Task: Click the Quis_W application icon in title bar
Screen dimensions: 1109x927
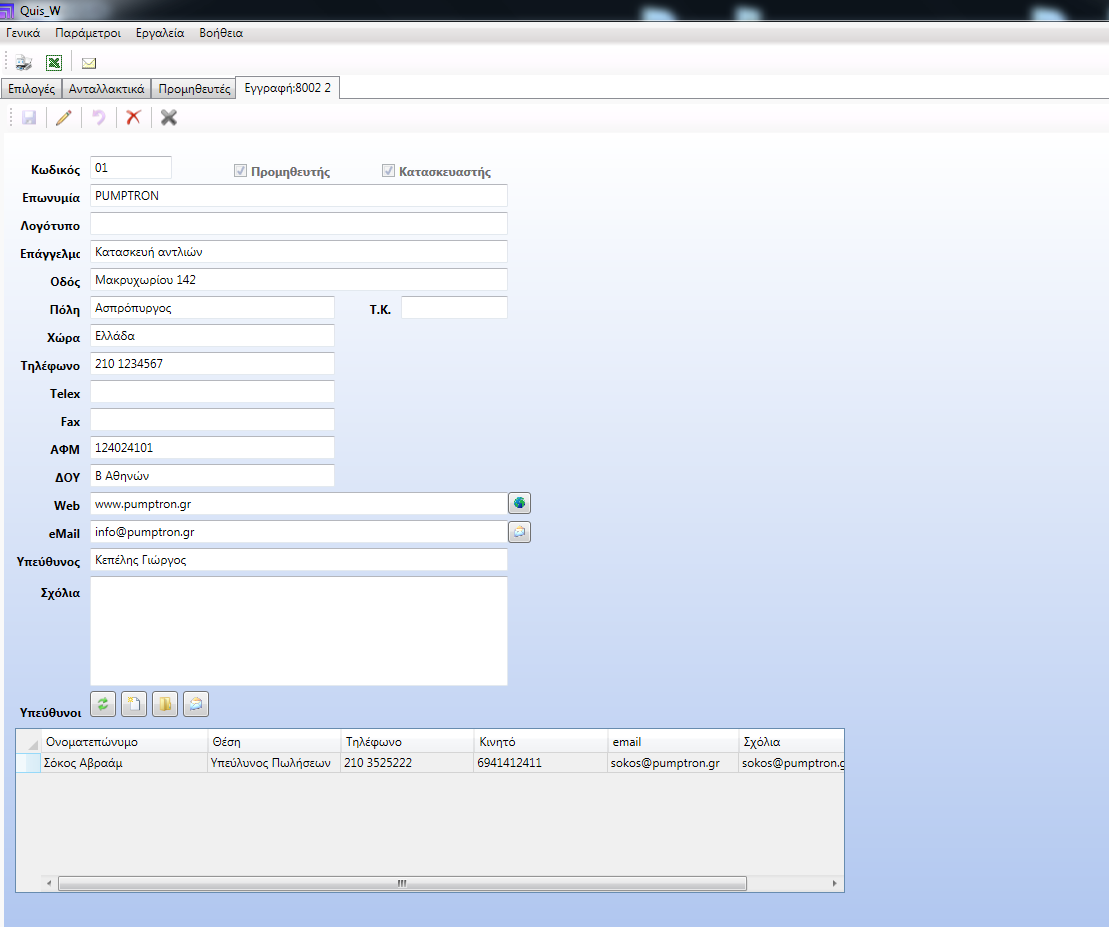Action: point(7,11)
